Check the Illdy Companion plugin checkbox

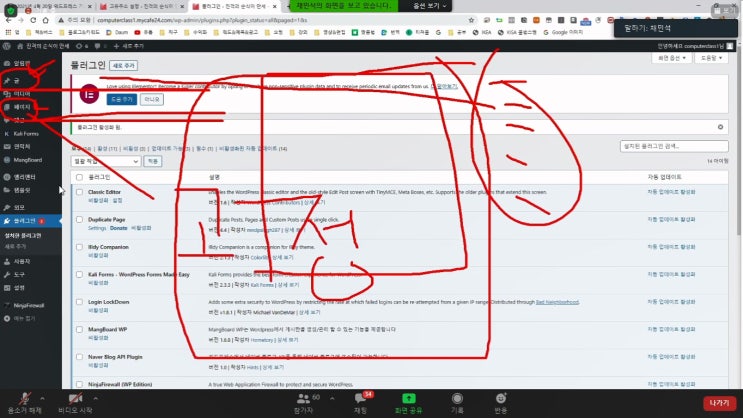[79, 247]
